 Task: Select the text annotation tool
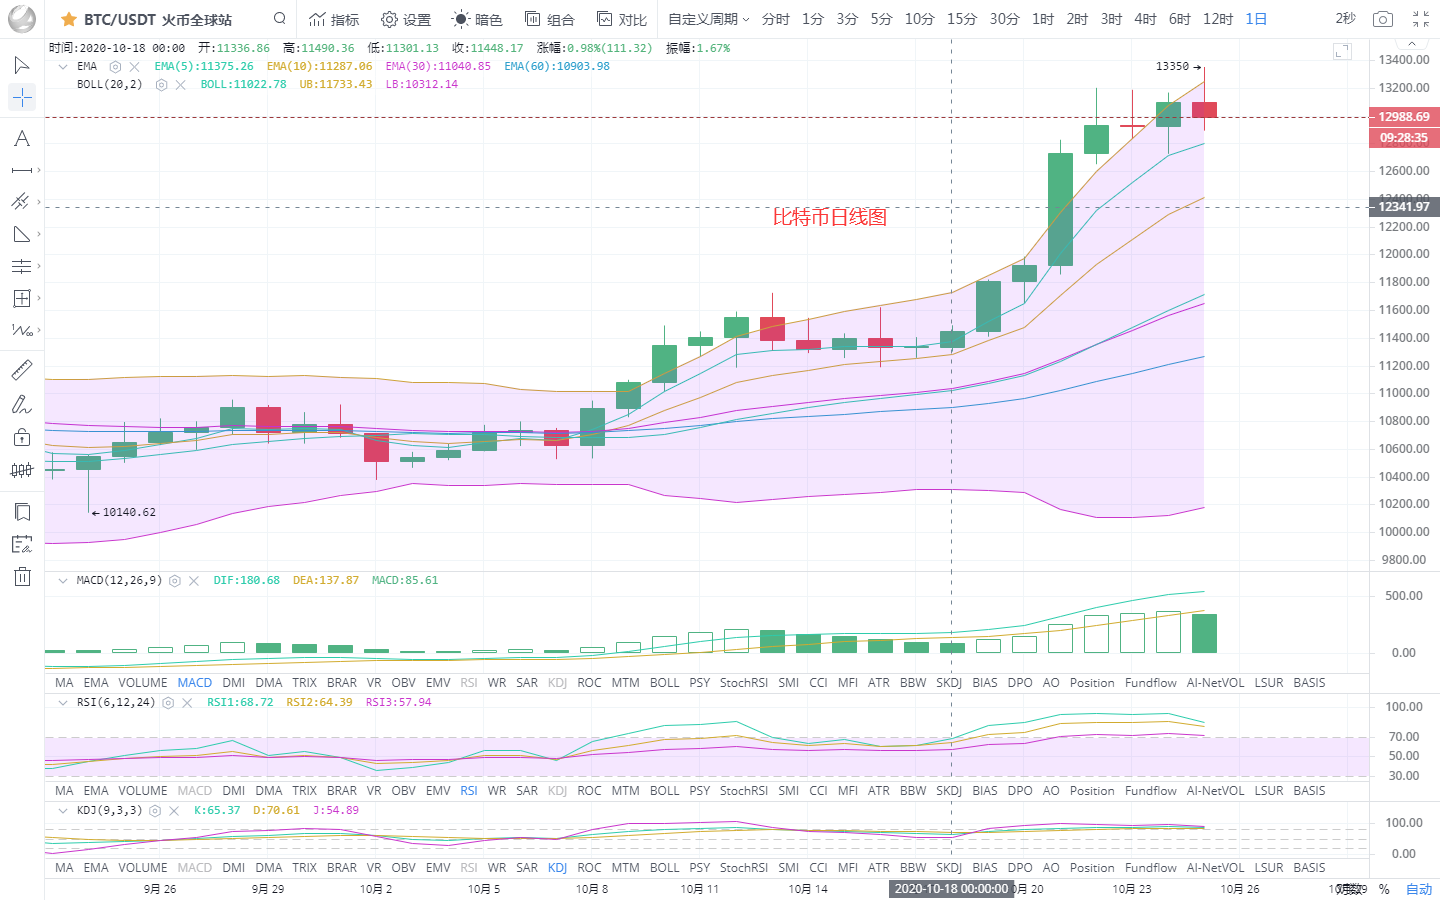(21, 138)
